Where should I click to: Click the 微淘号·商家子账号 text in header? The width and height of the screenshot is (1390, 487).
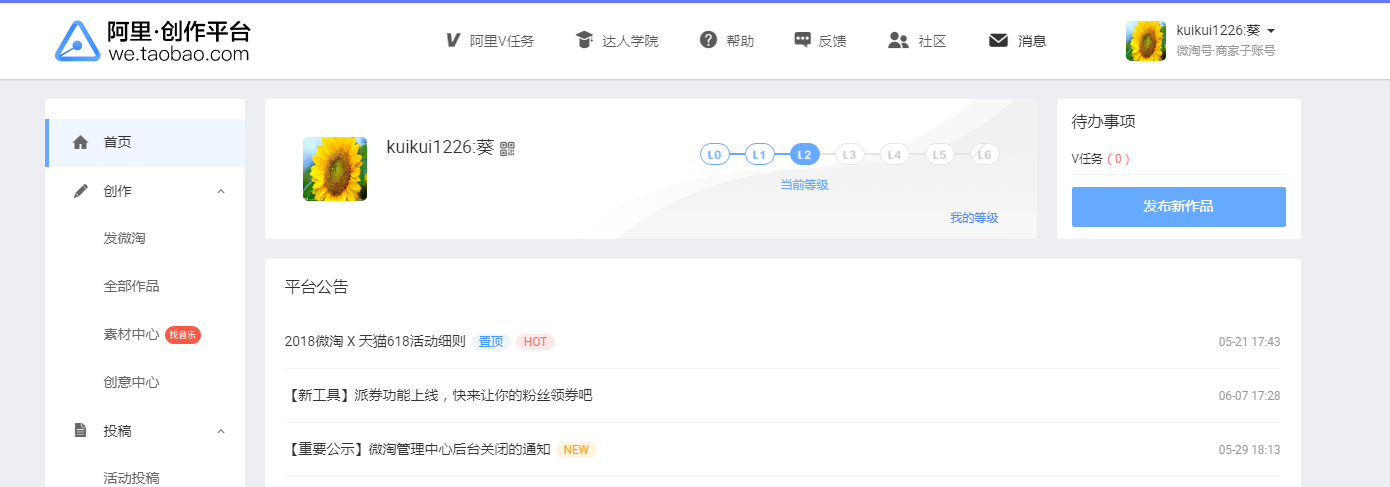pyautogui.click(x=1226, y=51)
